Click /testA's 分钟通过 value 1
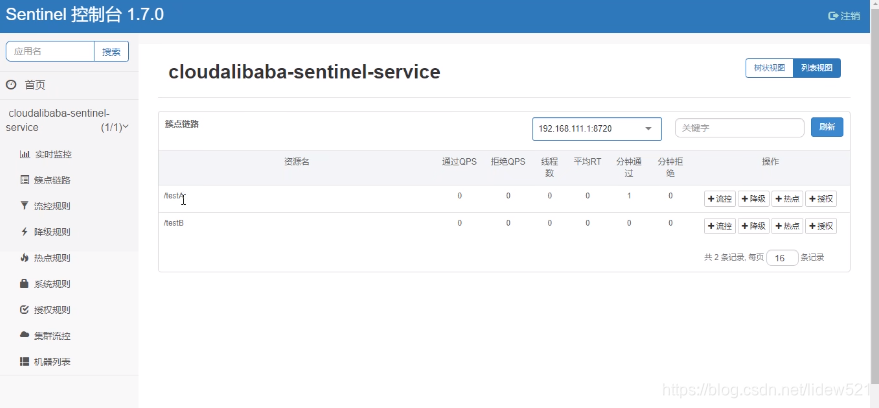 tap(629, 196)
